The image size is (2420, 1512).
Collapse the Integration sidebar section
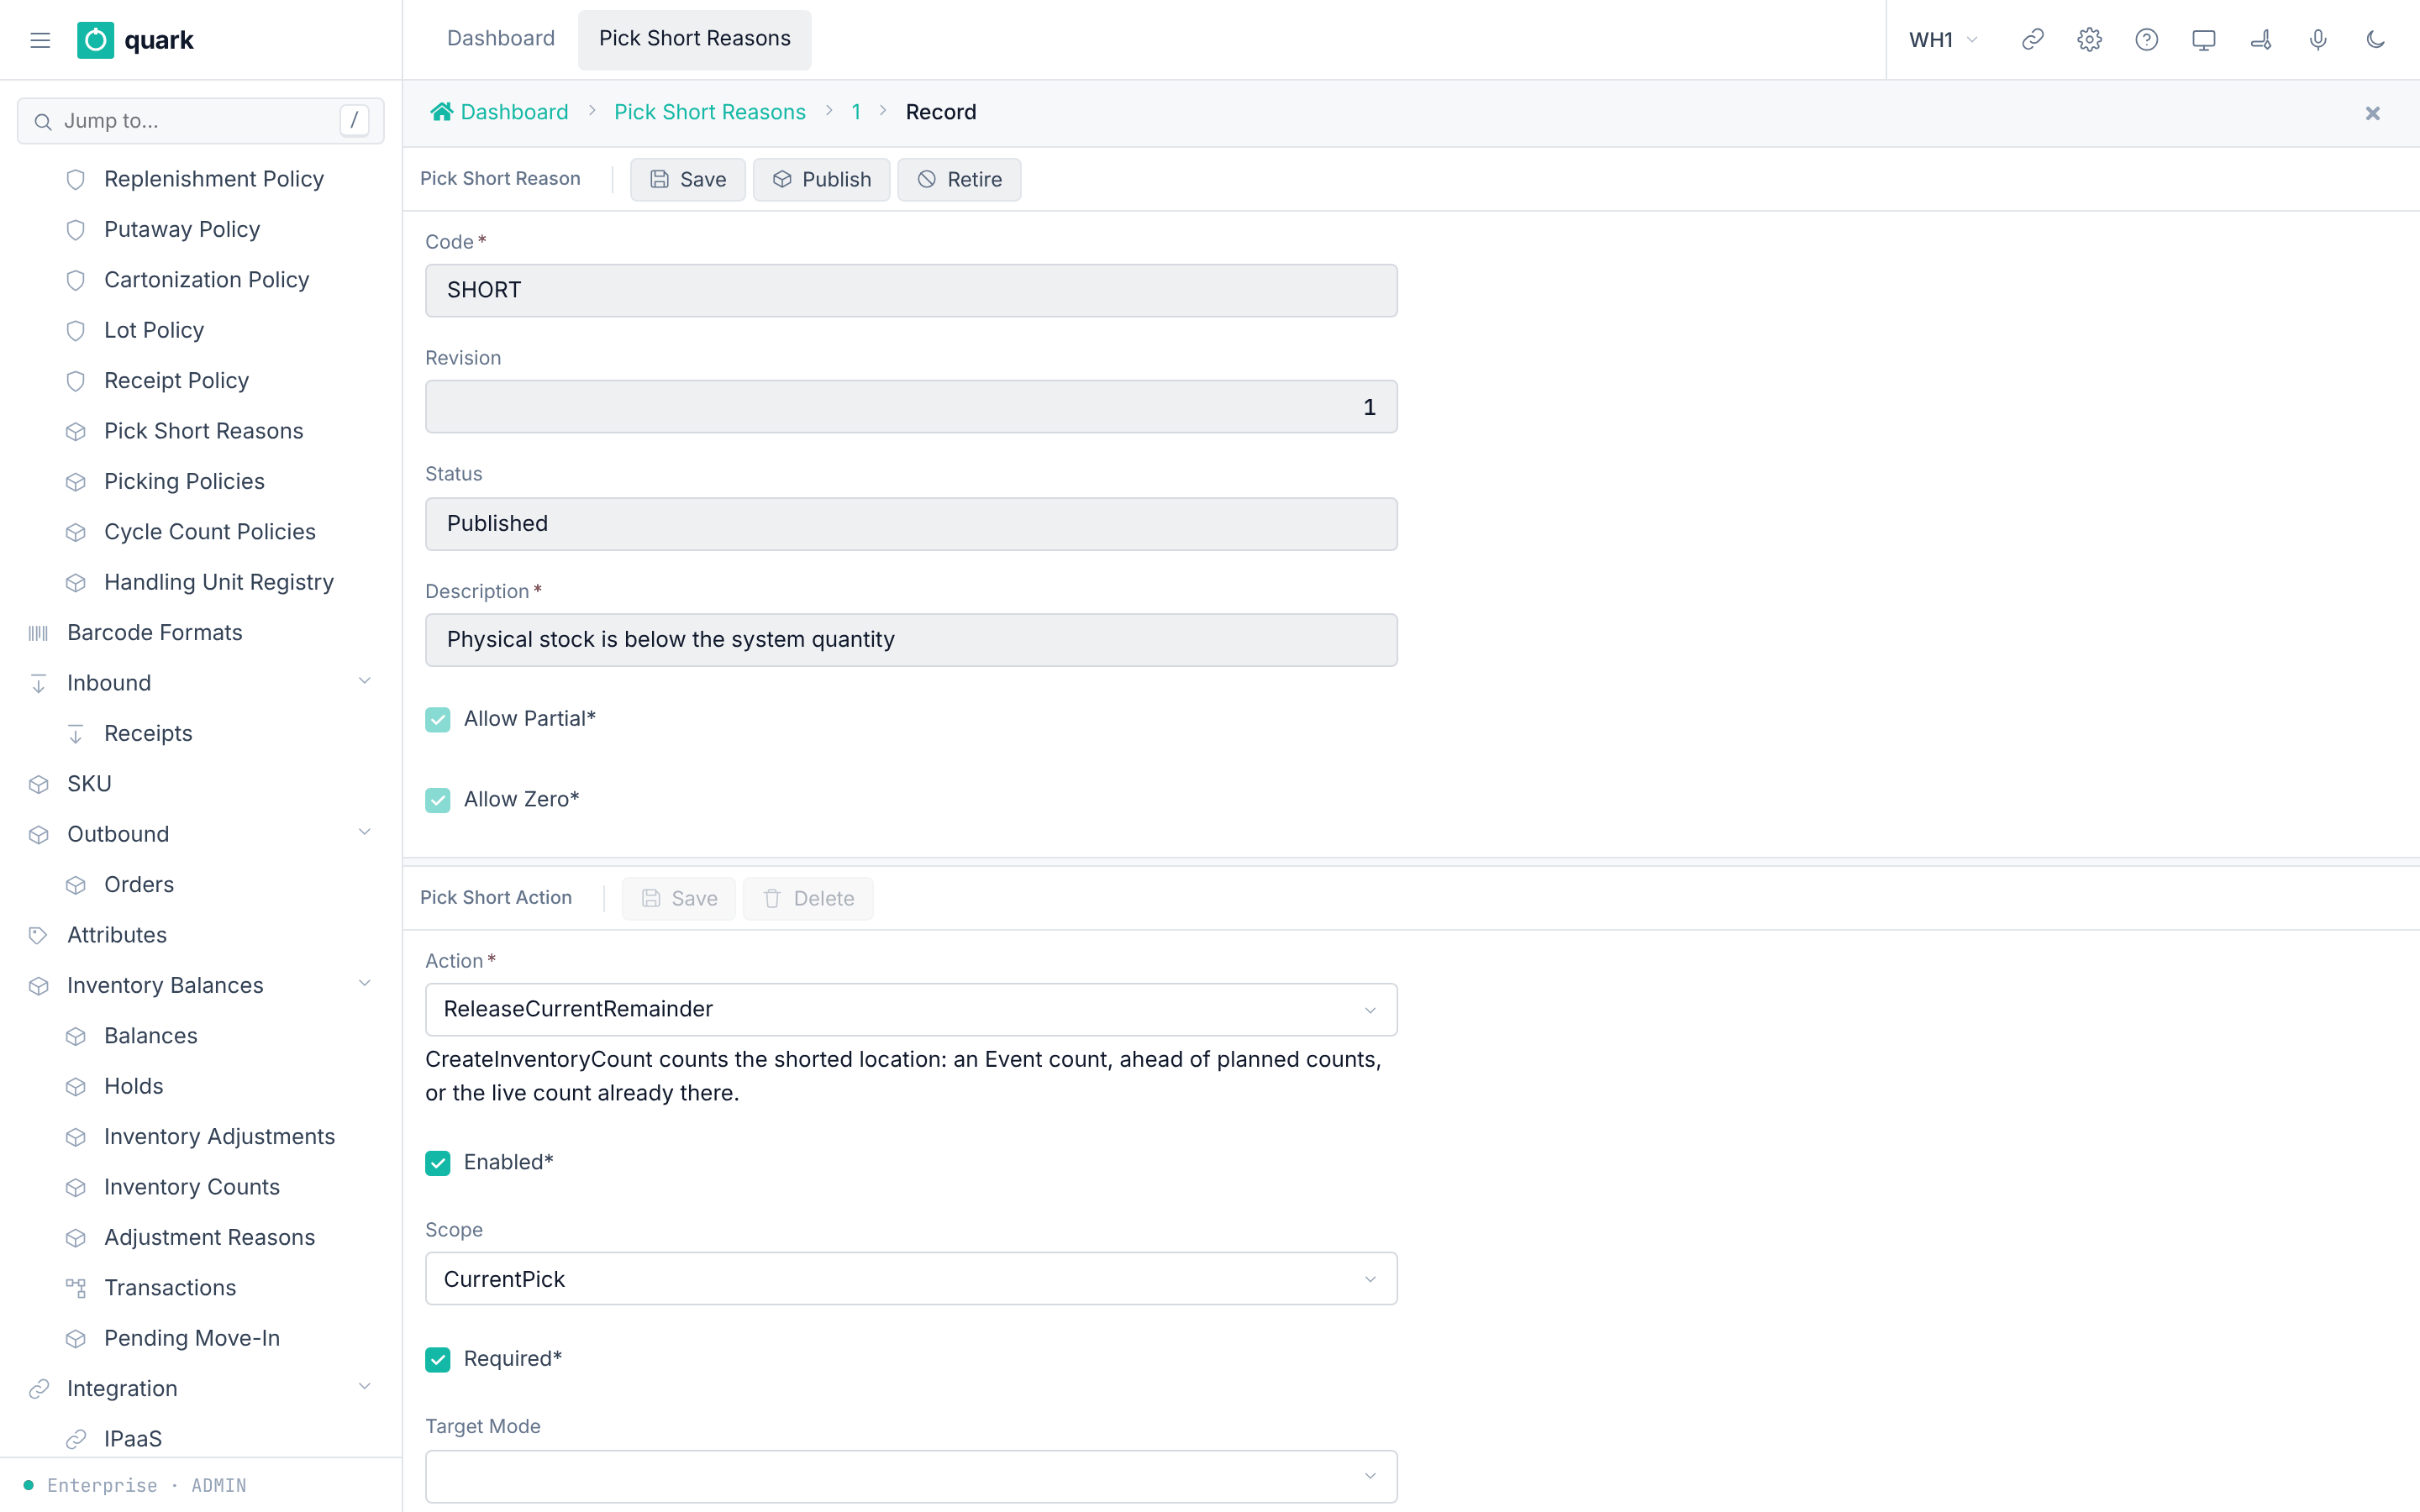tap(364, 1387)
